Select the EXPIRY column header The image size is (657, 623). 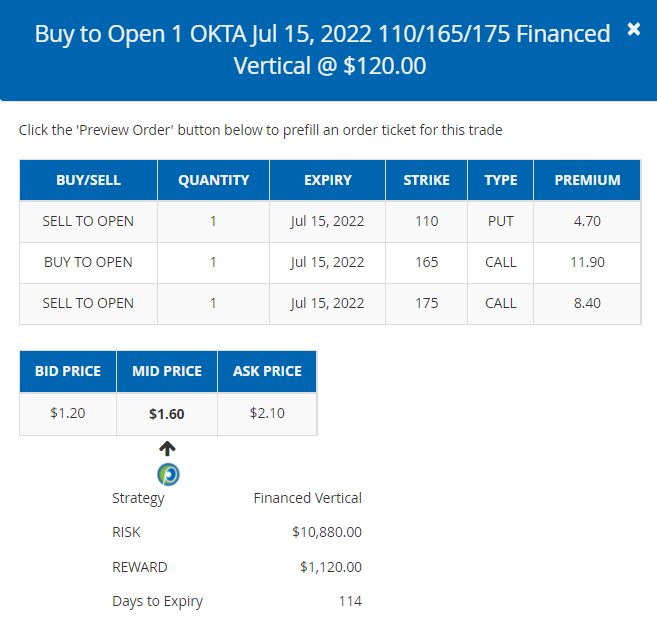tap(328, 180)
